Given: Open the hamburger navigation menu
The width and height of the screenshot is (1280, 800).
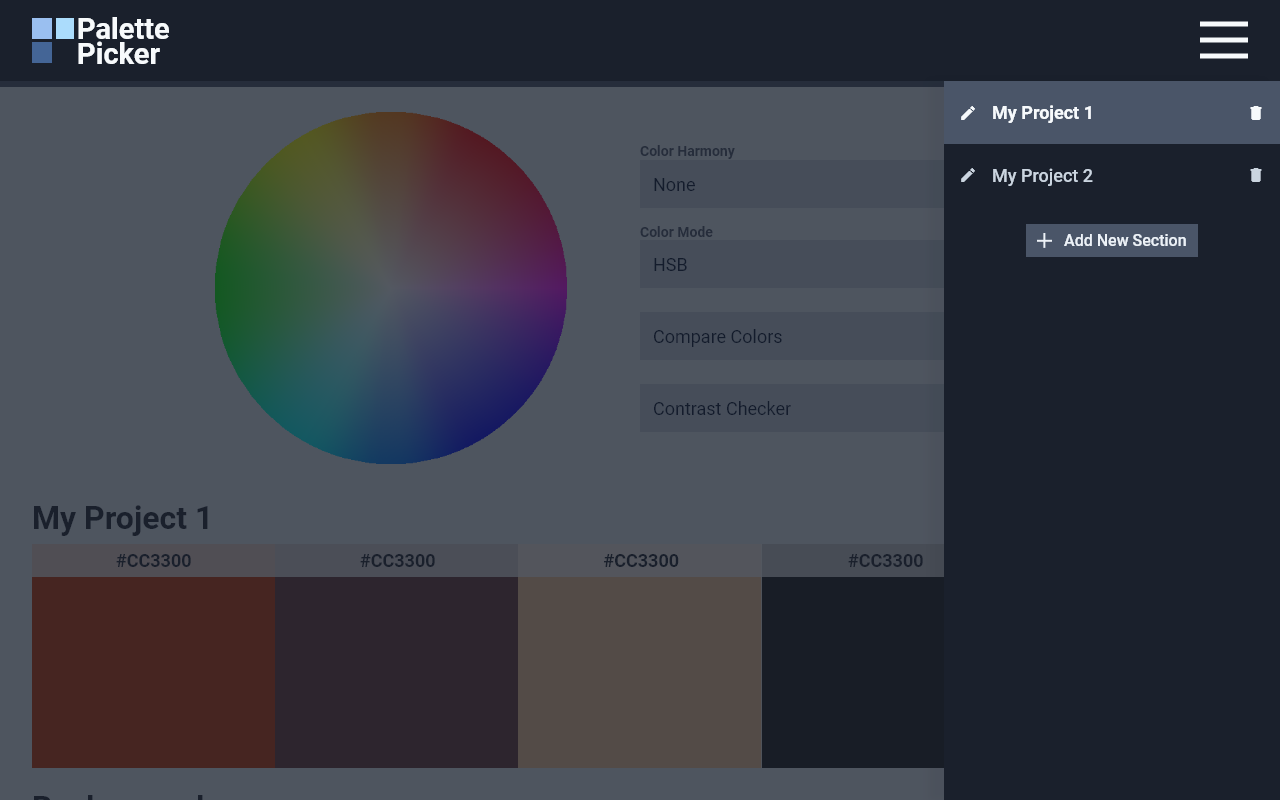Looking at the screenshot, I should 1223,40.
